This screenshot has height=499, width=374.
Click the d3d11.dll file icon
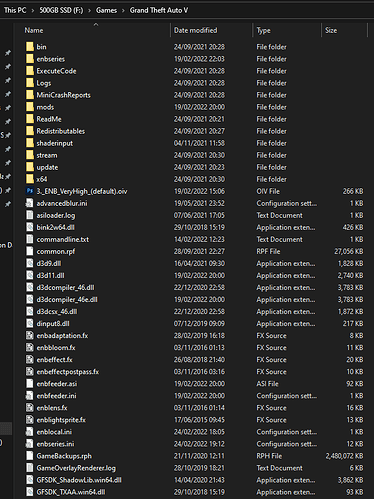[30, 275]
